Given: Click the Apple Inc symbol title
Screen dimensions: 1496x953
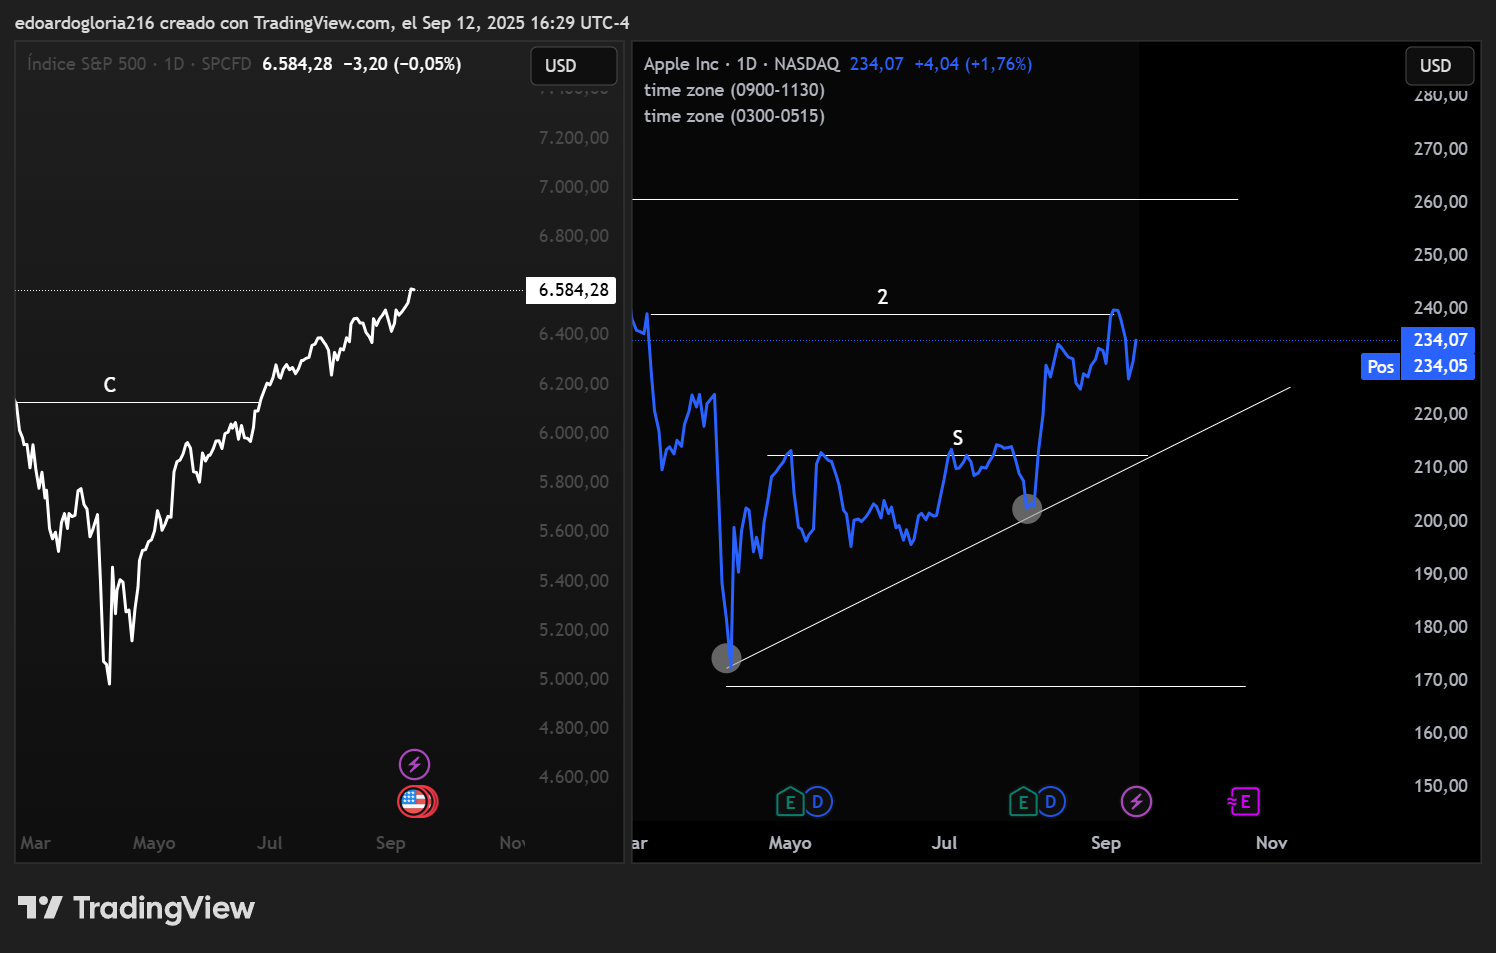Looking at the screenshot, I should (x=681, y=64).
